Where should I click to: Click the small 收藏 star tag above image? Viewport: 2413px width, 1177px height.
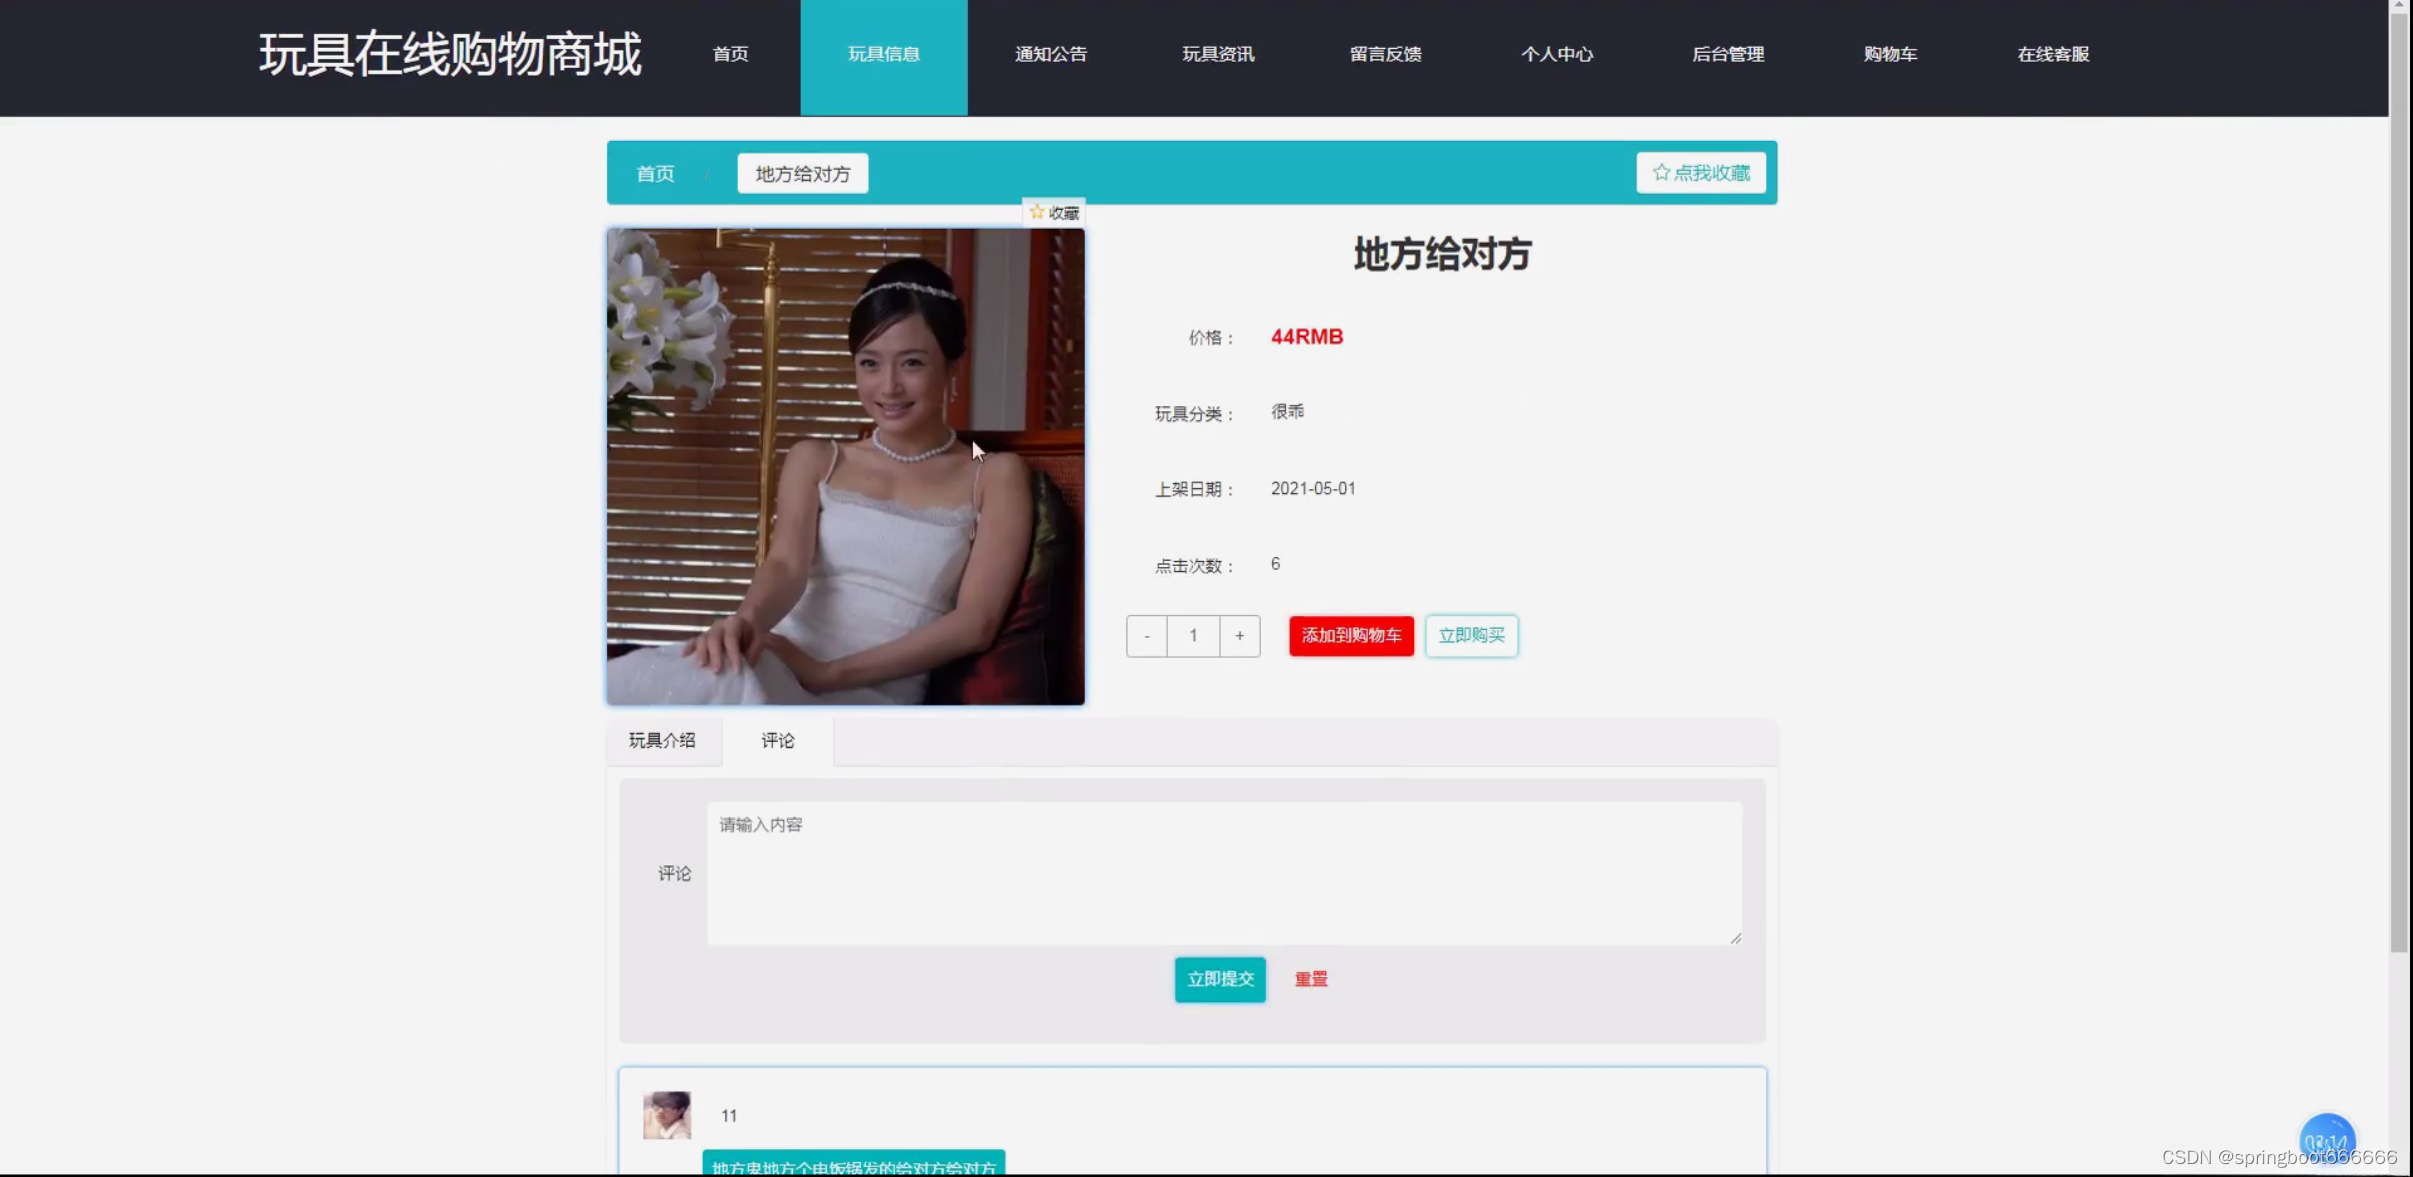coord(1054,213)
